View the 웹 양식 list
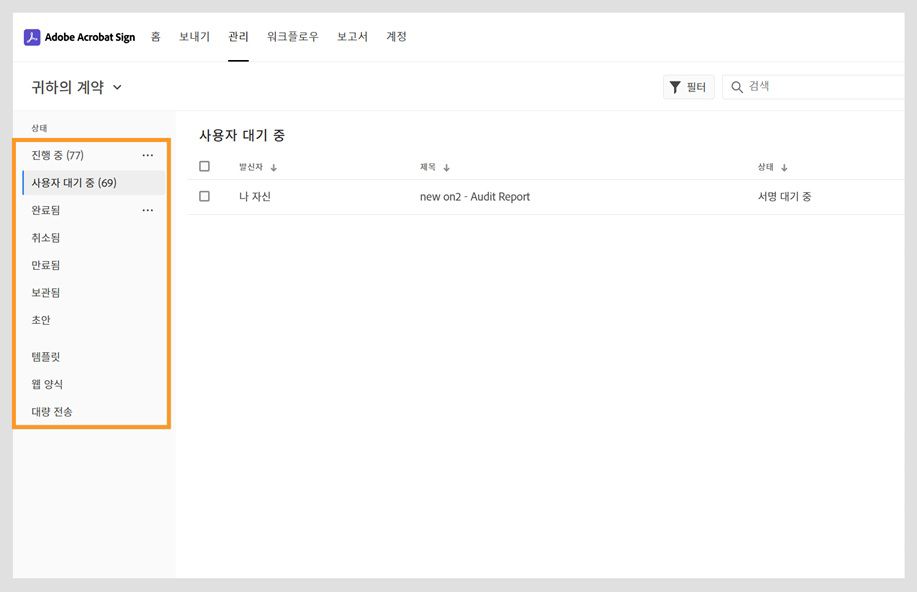917x592 pixels. (47, 384)
